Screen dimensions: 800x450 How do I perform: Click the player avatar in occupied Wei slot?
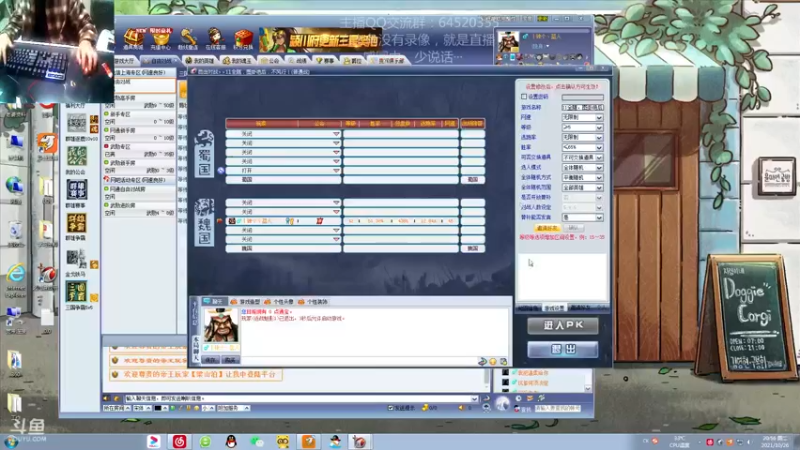point(232,221)
